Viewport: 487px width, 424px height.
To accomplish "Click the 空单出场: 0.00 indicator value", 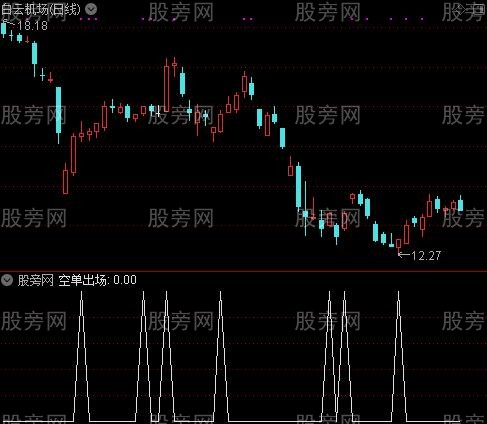I will [98, 280].
